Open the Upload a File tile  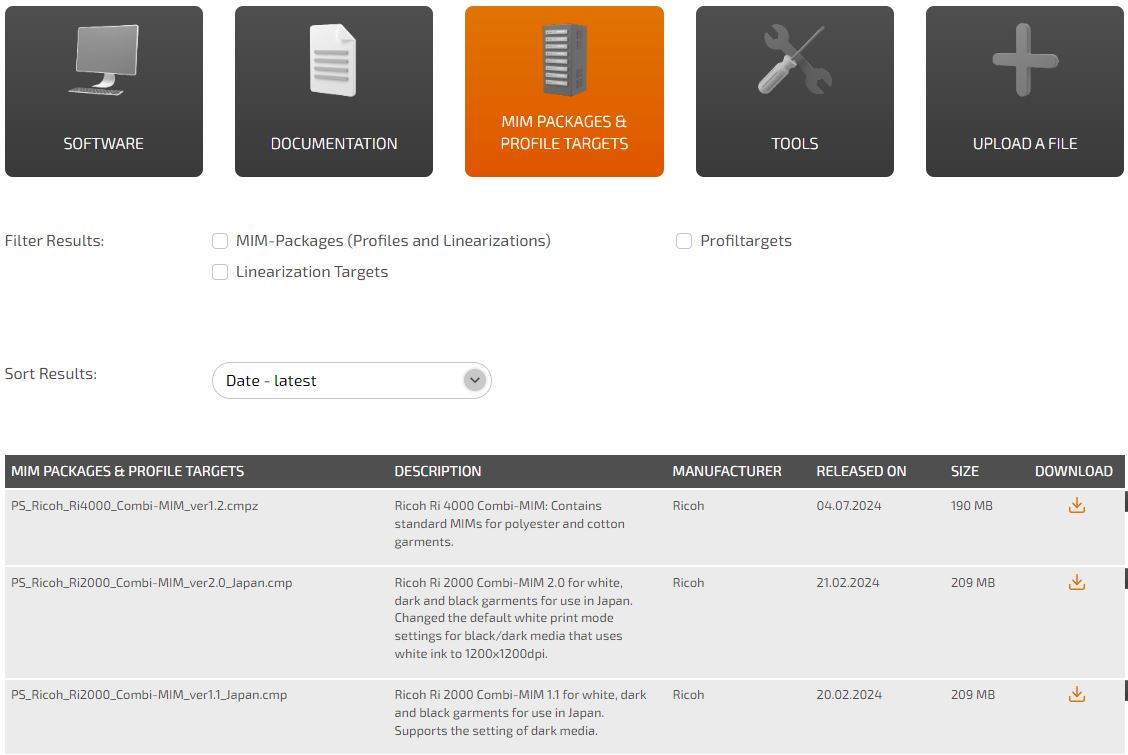(x=1025, y=91)
